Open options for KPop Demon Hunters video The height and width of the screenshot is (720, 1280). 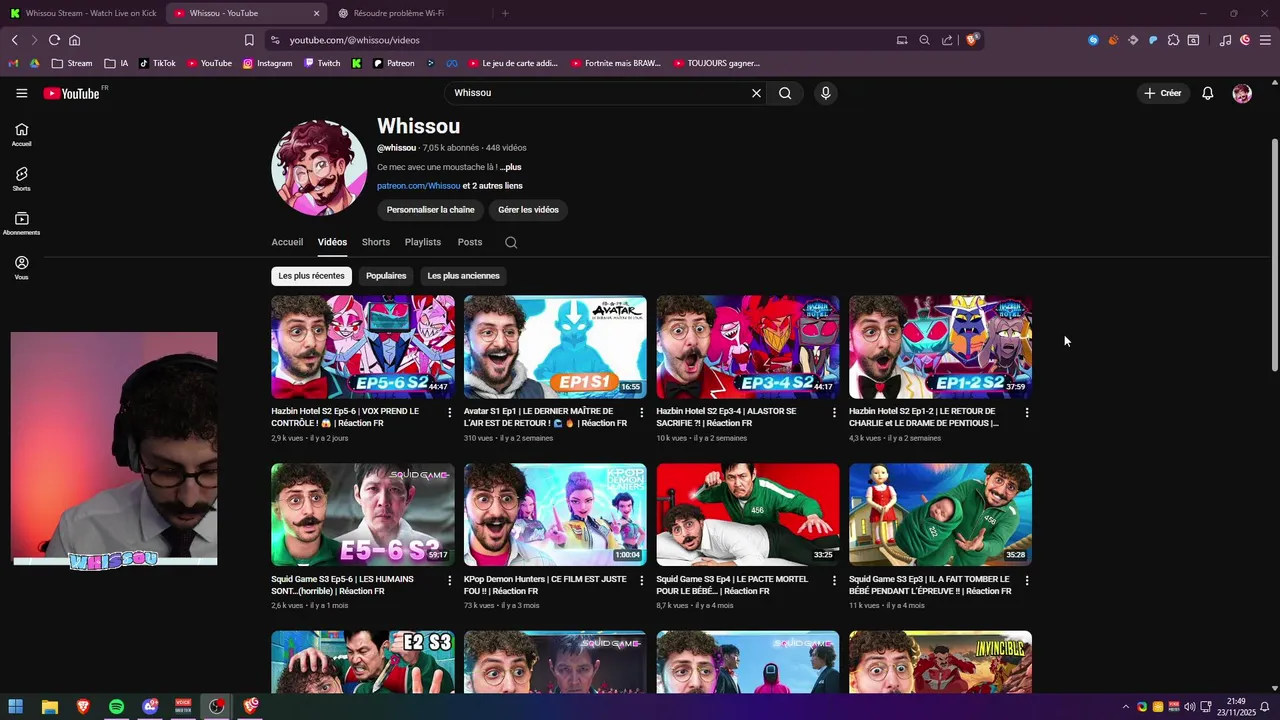642,580
